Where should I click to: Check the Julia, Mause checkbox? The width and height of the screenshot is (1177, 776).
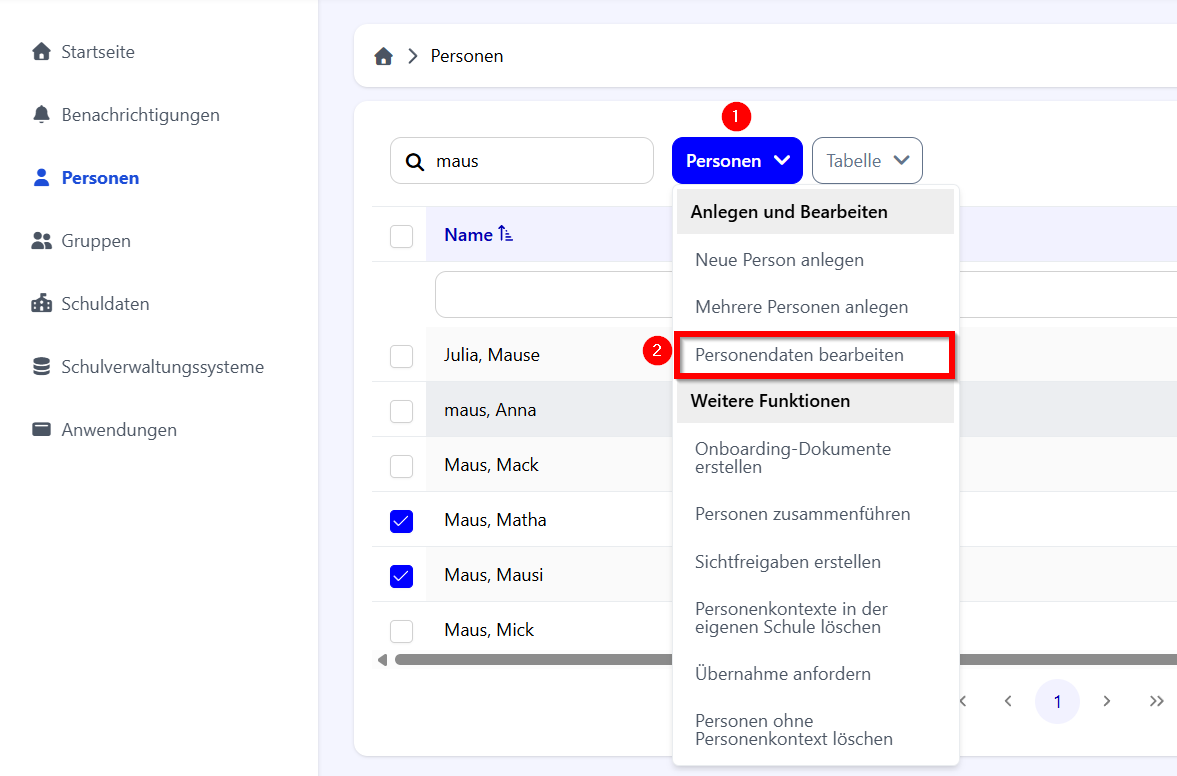(401, 356)
